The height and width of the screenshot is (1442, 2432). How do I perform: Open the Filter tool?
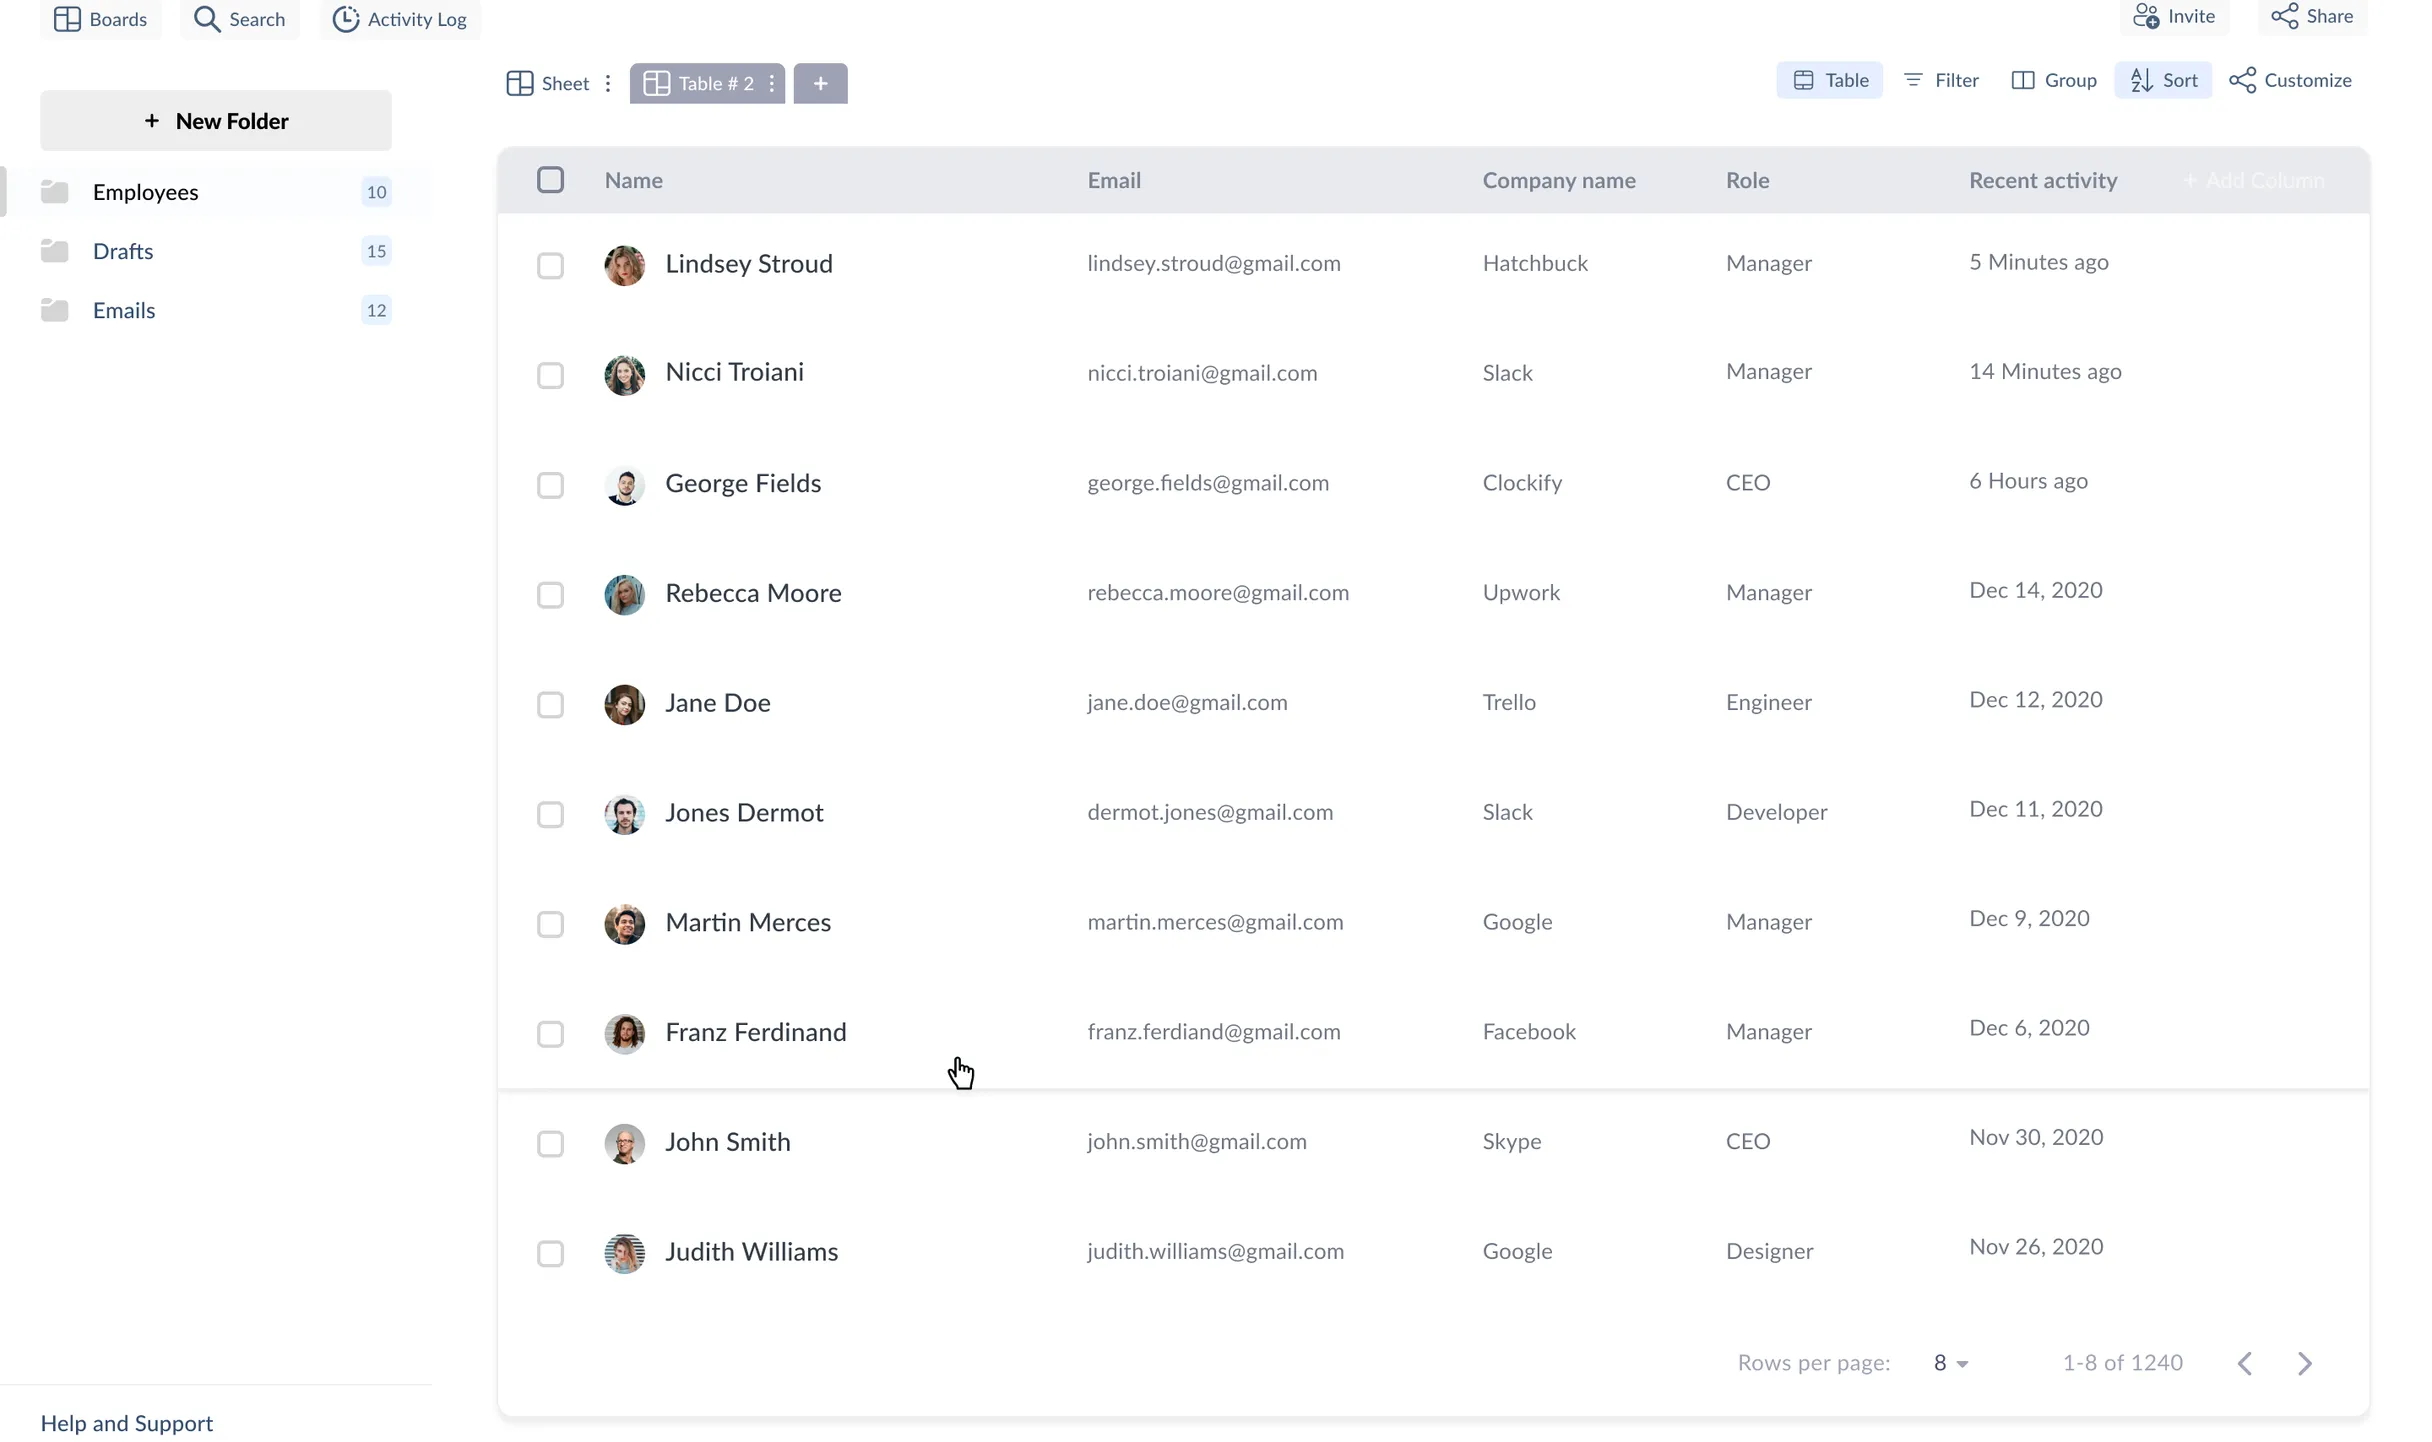point(1941,80)
